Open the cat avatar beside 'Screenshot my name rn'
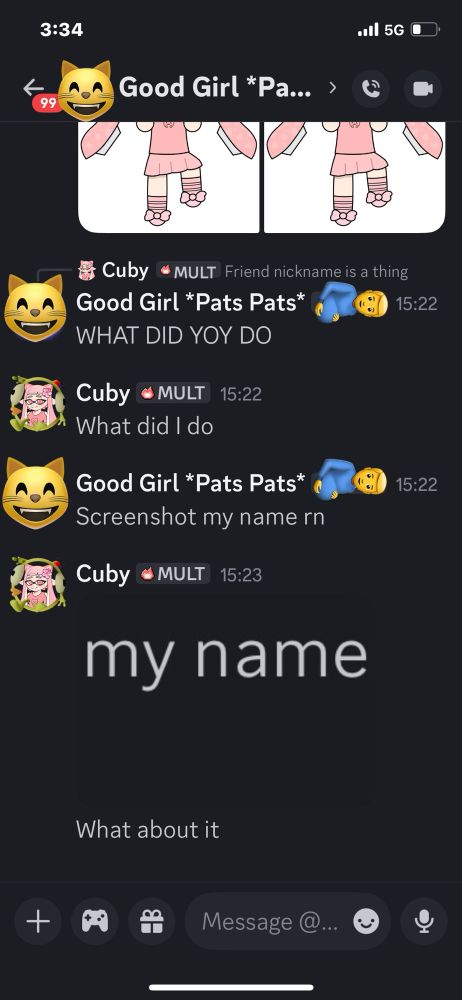This screenshot has width=462, height=1000. click(36, 492)
